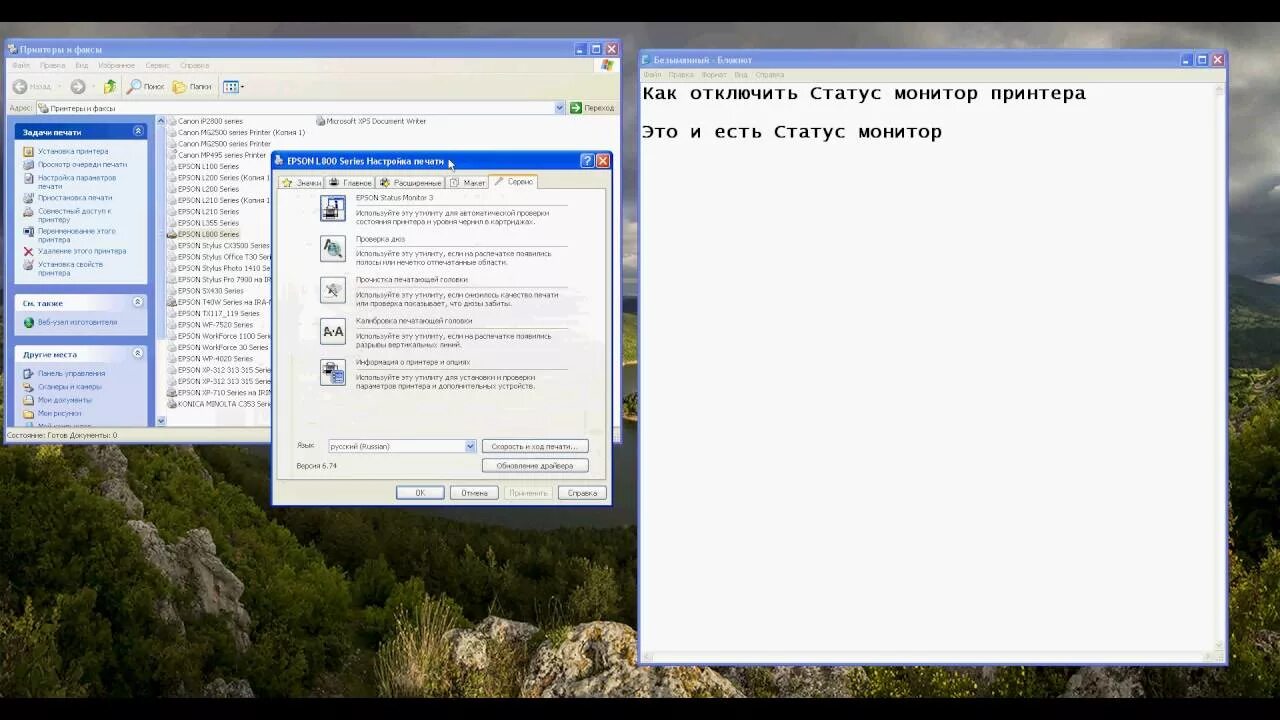1280x720 pixels.
Task: Select the EPSON TX117_119 Series printer
Action: pos(213,313)
